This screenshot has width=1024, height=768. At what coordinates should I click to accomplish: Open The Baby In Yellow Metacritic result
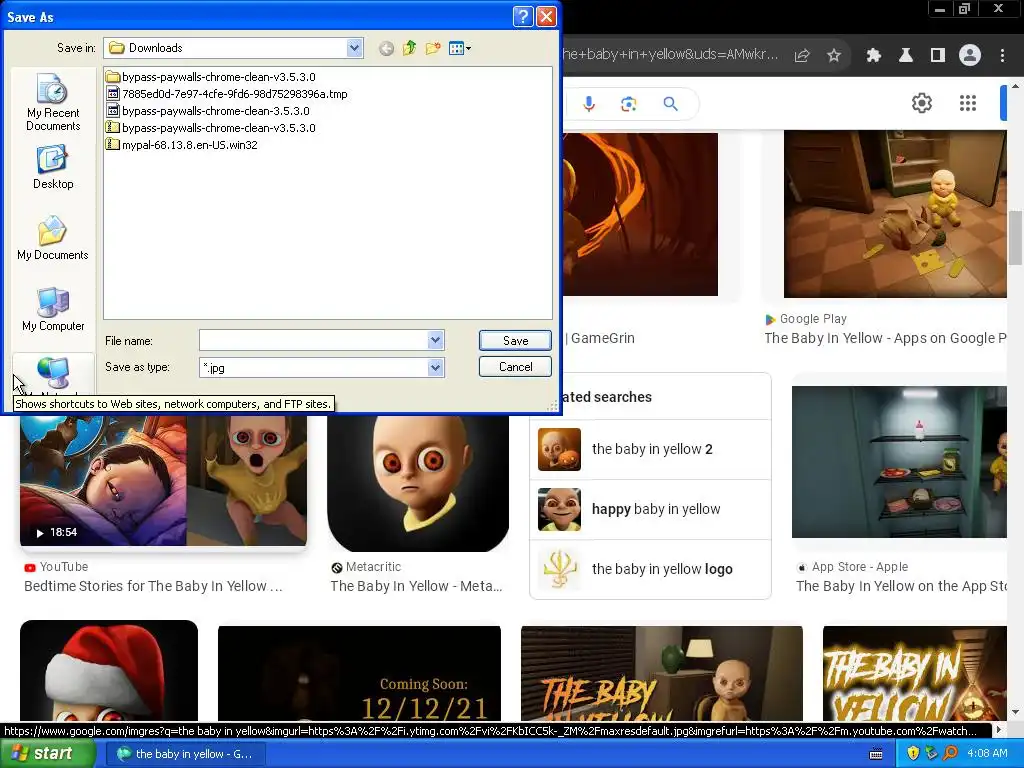coord(416,586)
